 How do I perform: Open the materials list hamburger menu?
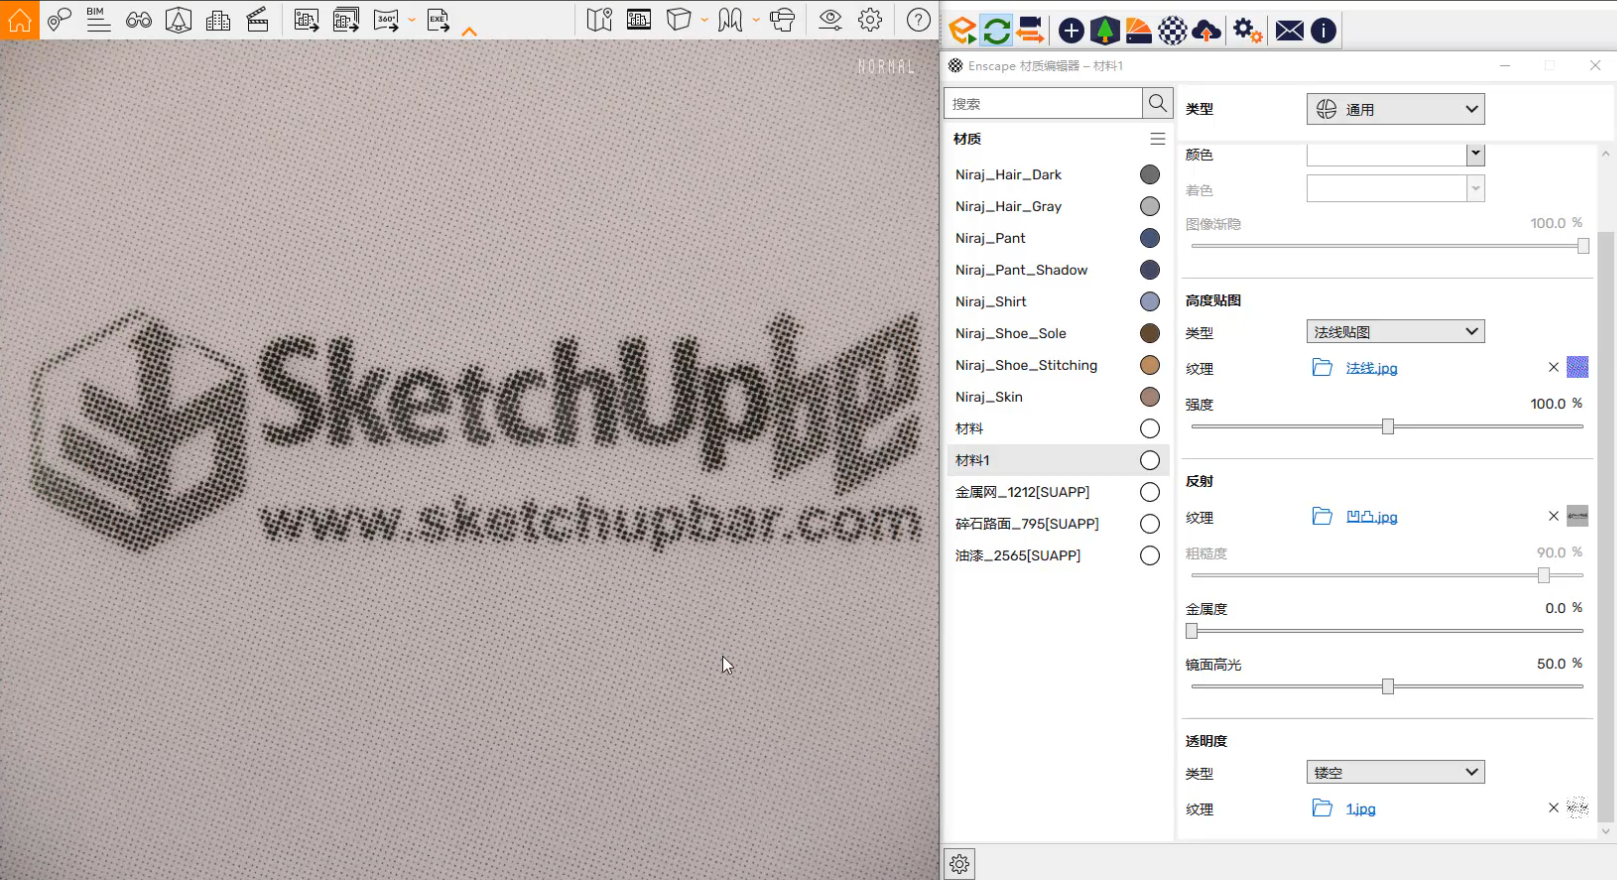[x=1157, y=139]
